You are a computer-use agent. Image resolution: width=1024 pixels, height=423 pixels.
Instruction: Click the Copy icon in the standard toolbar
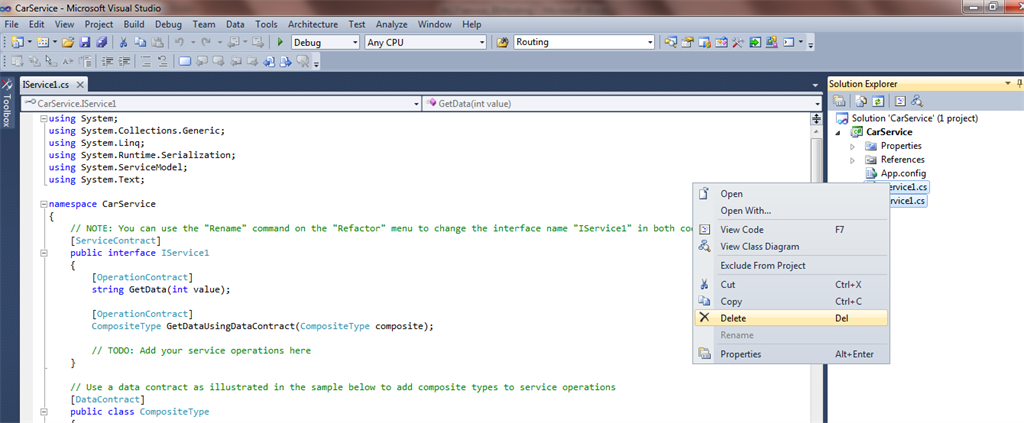tap(140, 42)
